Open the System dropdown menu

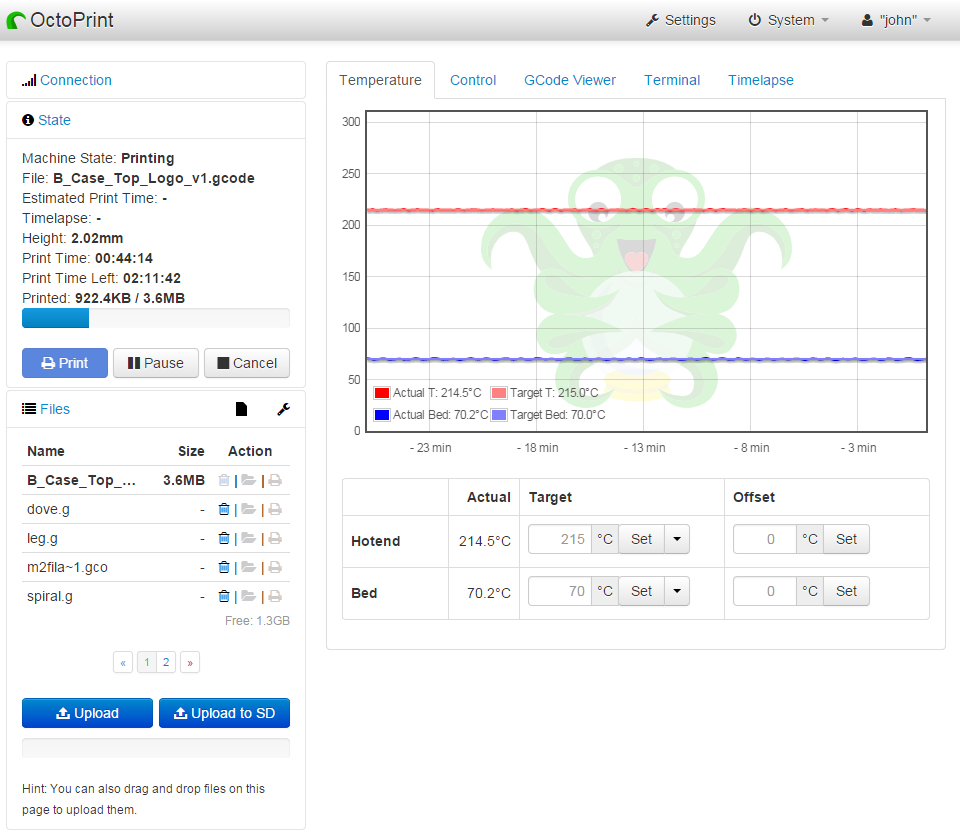tap(789, 20)
